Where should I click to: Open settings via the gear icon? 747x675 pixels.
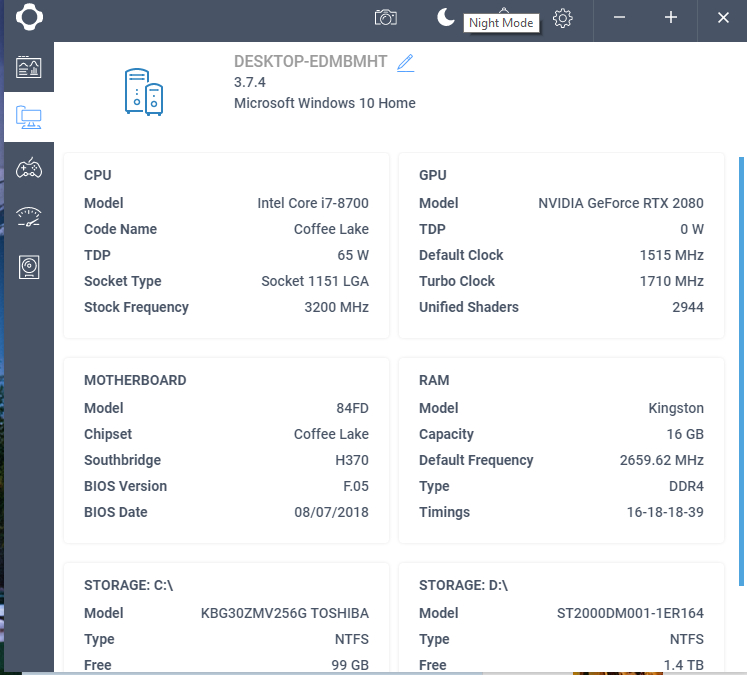coord(563,18)
